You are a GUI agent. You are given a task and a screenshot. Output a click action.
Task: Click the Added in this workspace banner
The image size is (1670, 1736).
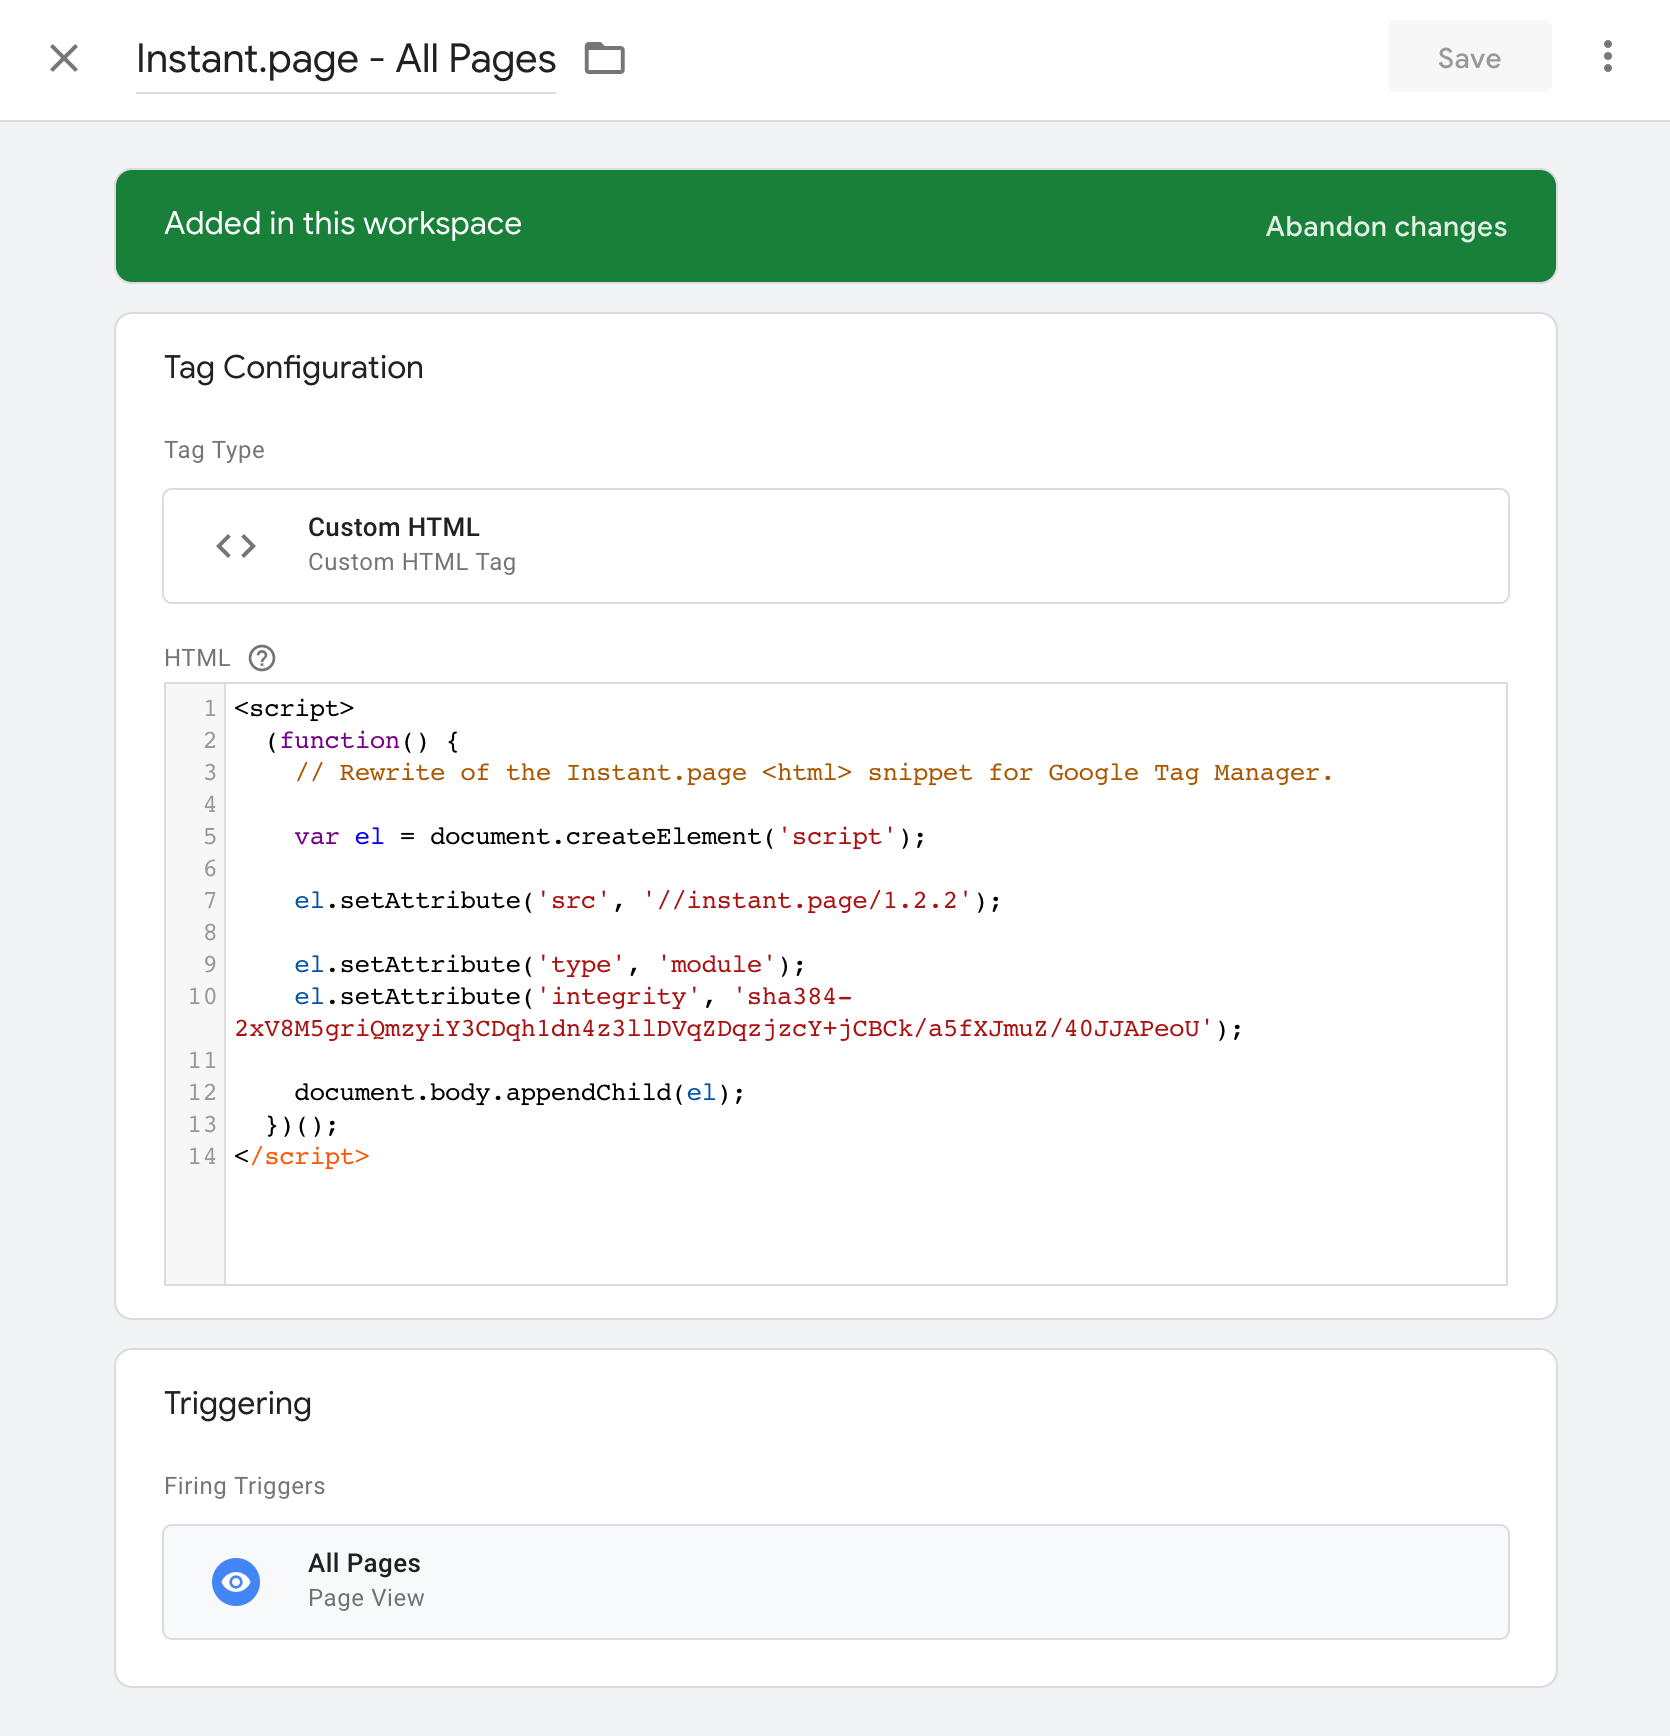[836, 226]
